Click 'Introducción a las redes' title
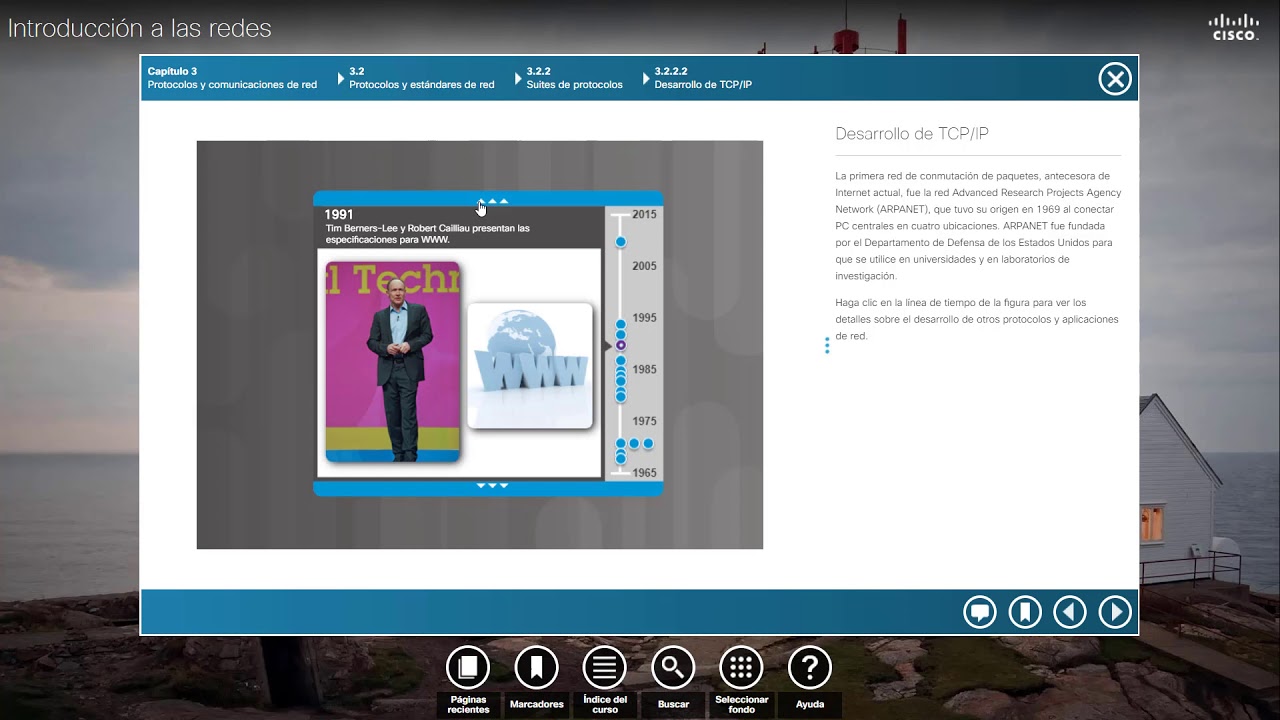 point(140,28)
